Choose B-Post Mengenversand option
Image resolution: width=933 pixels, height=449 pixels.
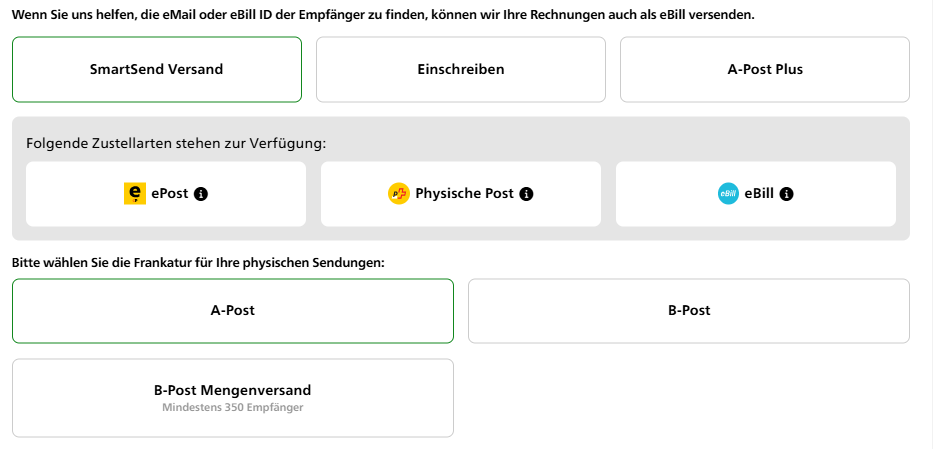pyautogui.click(x=233, y=398)
